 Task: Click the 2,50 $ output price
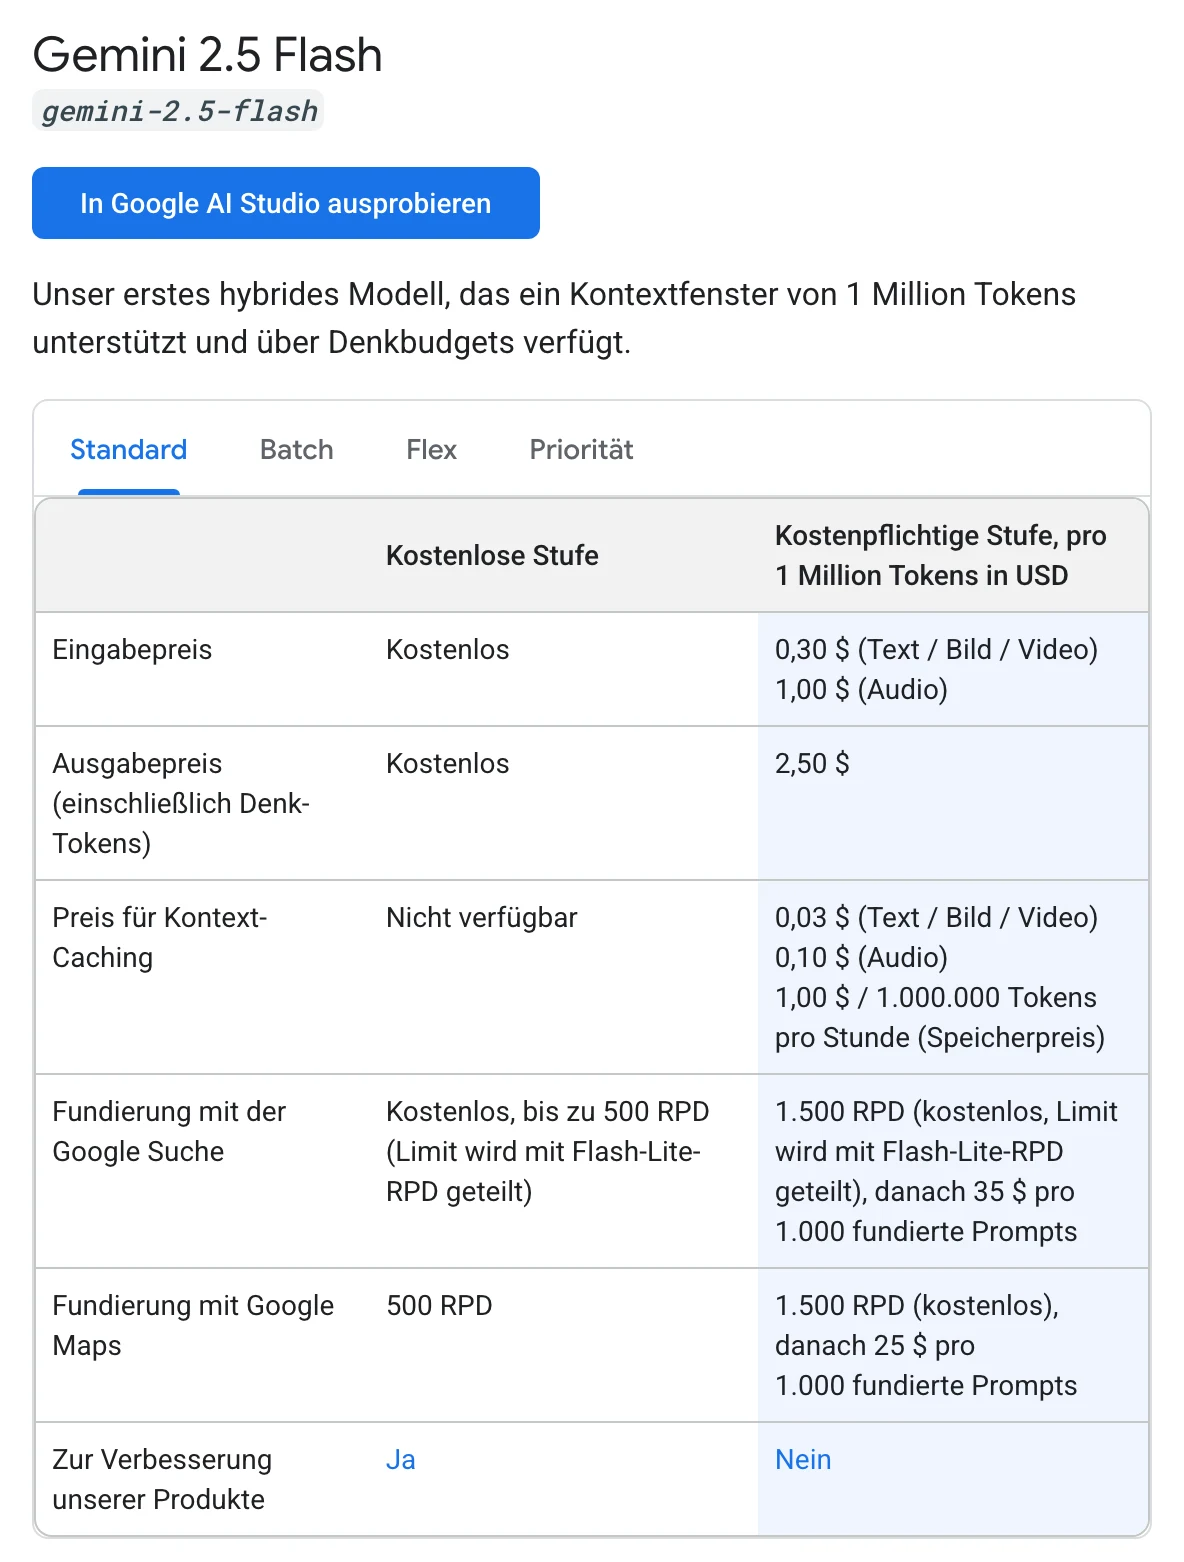click(812, 764)
